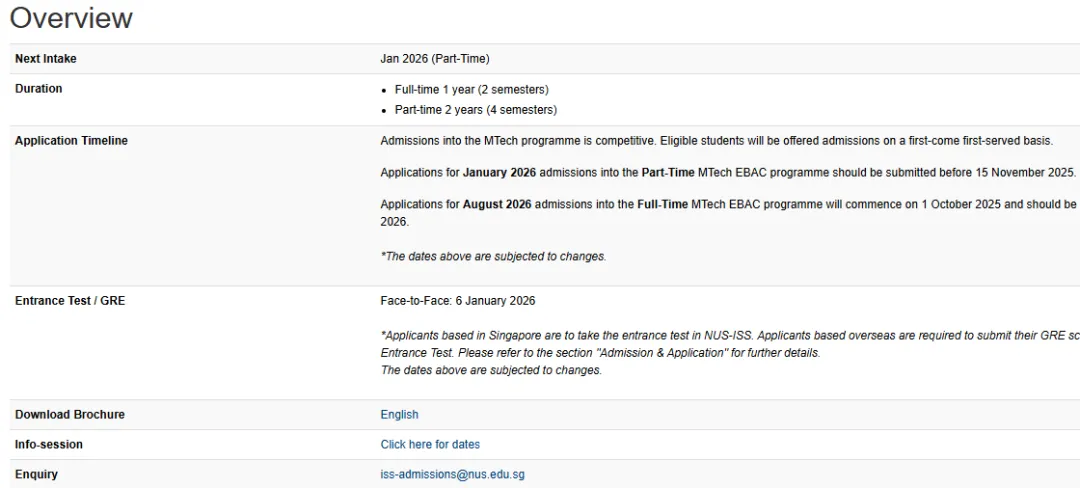Select the Next Intake row label
This screenshot has width=1080, height=488.
pyautogui.click(x=46, y=59)
